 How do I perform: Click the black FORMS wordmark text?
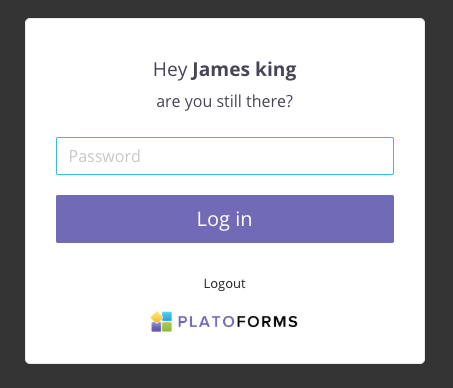[267, 322]
